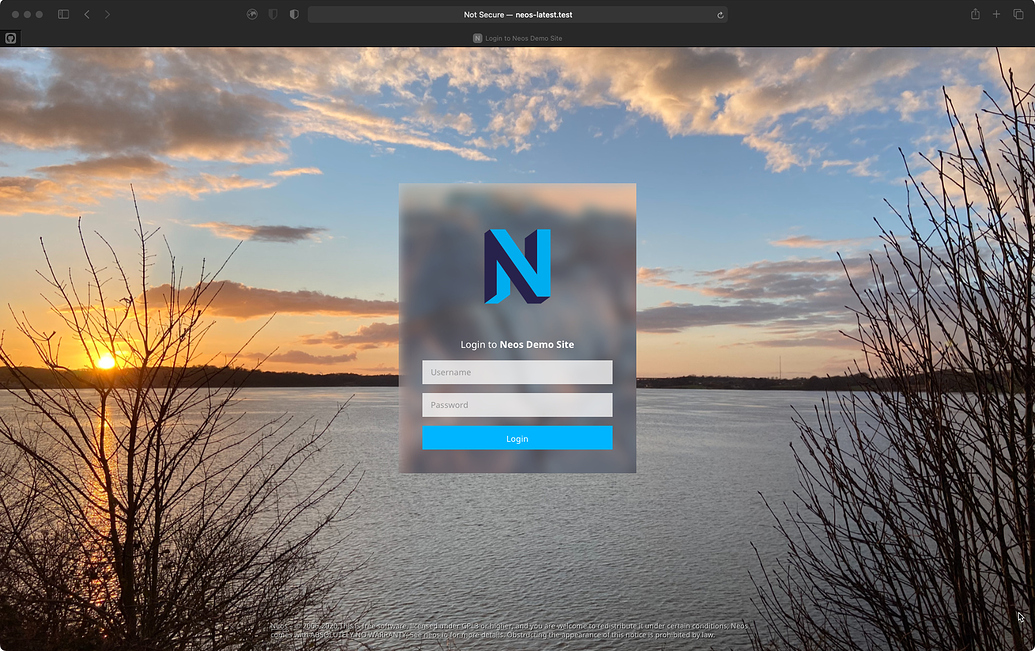The image size is (1035, 651).
Task: Open a new tab with the plus icon
Action: 996,14
